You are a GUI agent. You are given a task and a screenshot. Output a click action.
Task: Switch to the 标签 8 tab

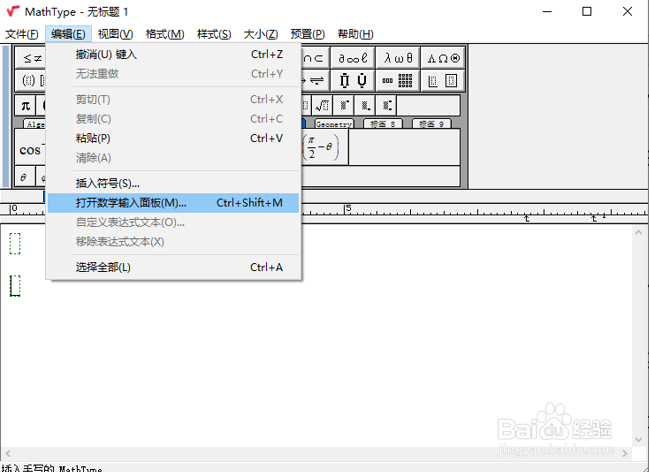pos(382,124)
